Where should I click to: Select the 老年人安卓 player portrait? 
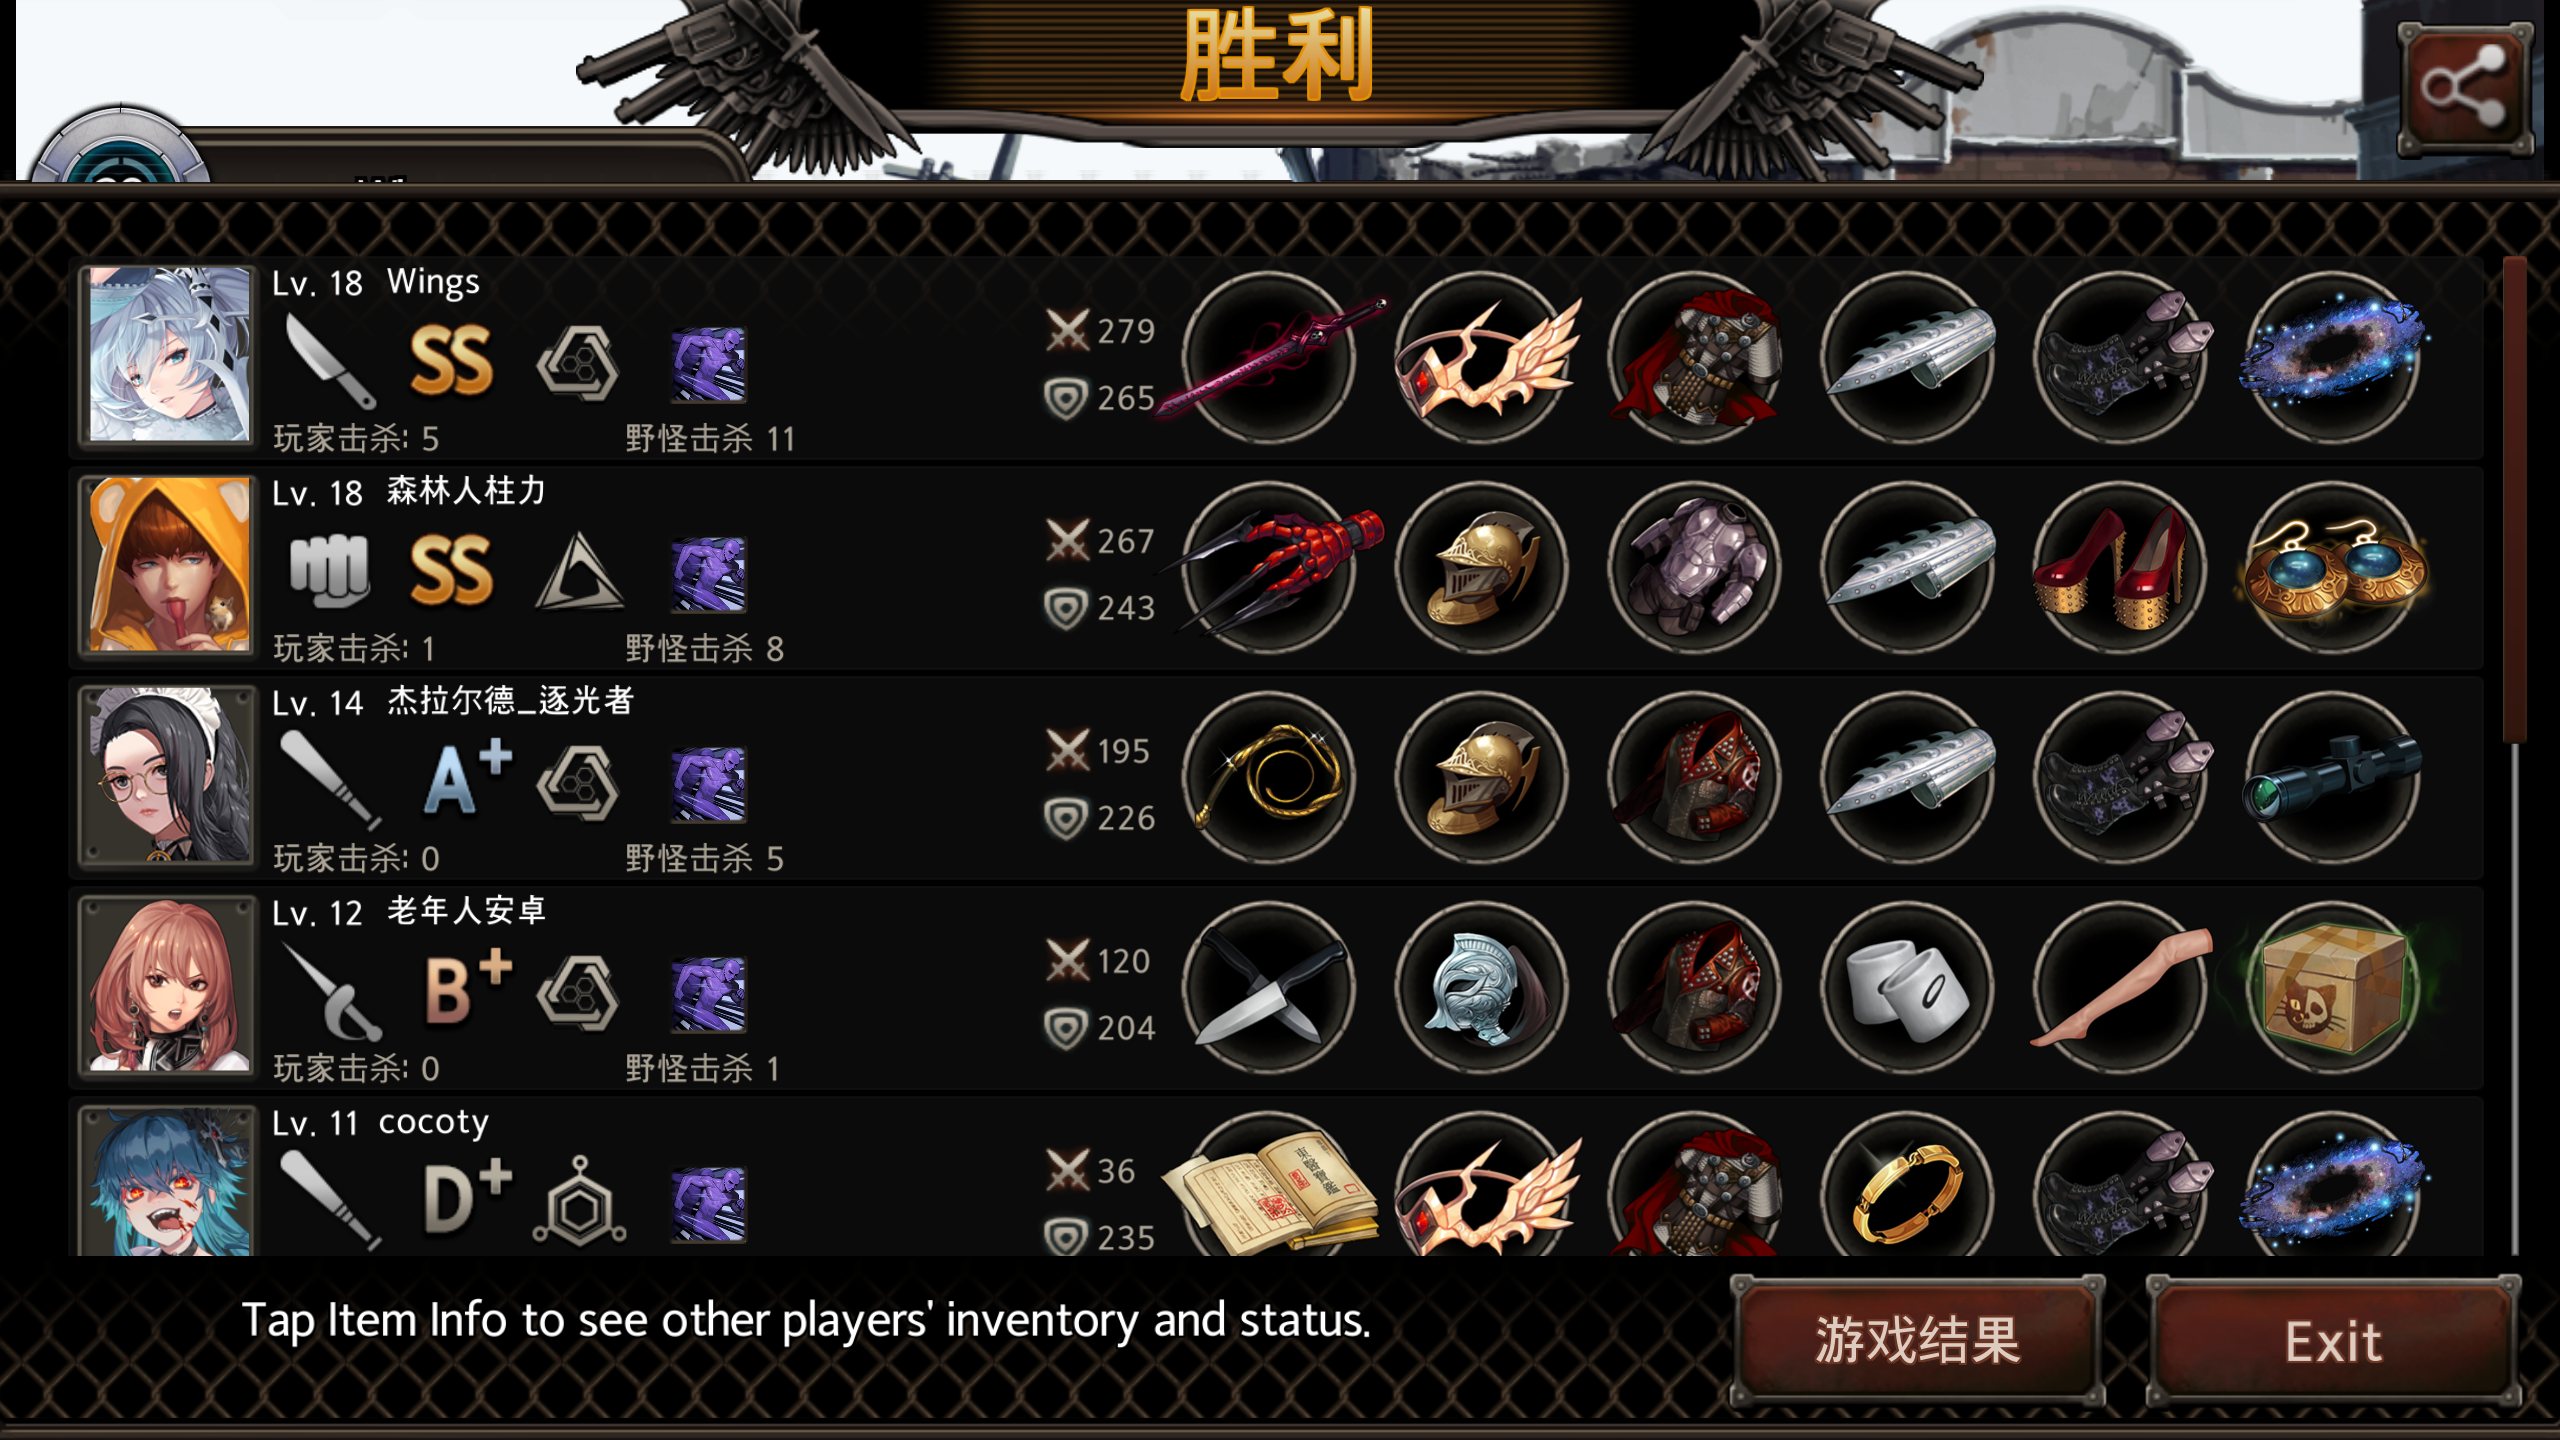(x=168, y=984)
